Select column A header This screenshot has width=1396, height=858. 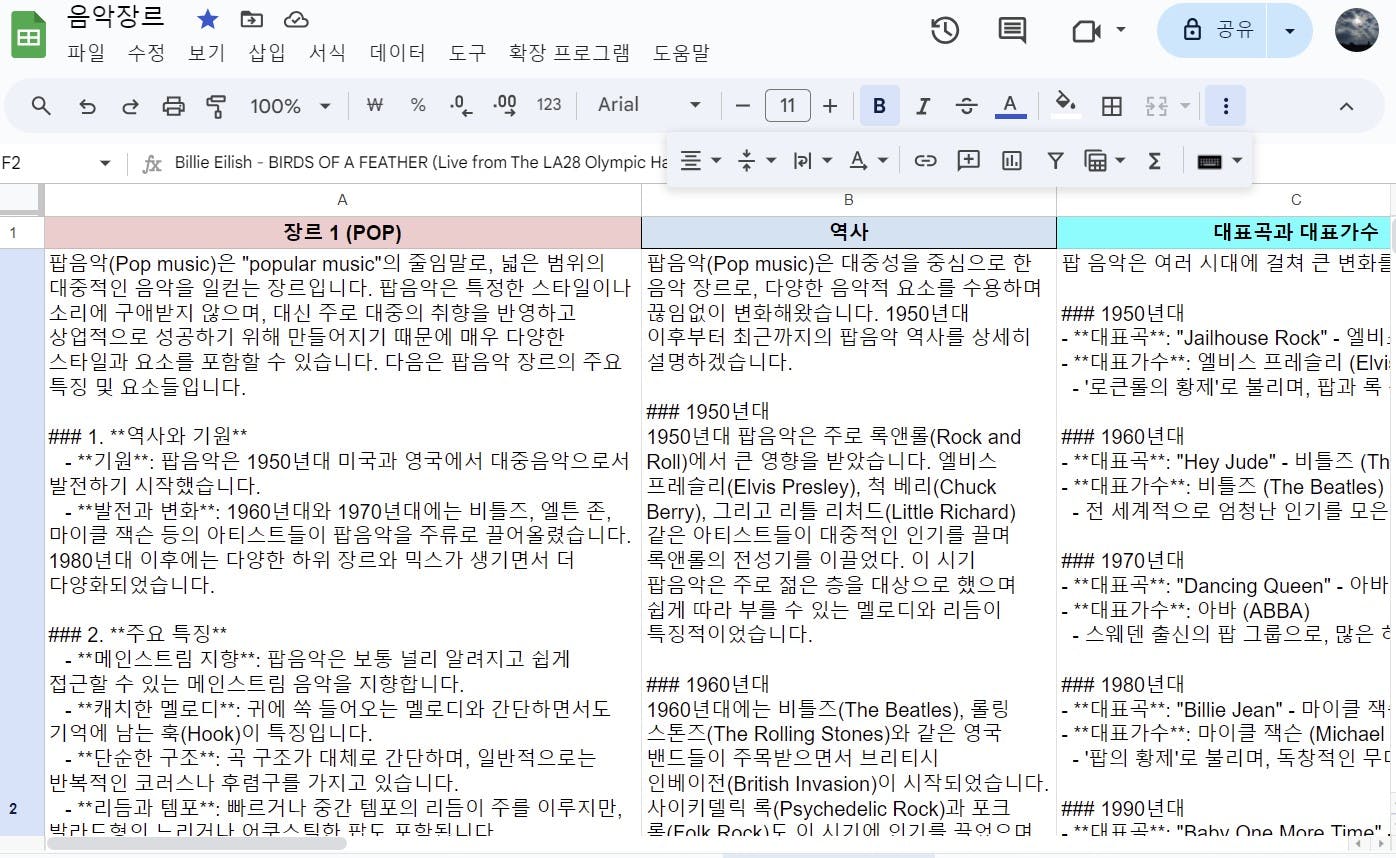(343, 200)
